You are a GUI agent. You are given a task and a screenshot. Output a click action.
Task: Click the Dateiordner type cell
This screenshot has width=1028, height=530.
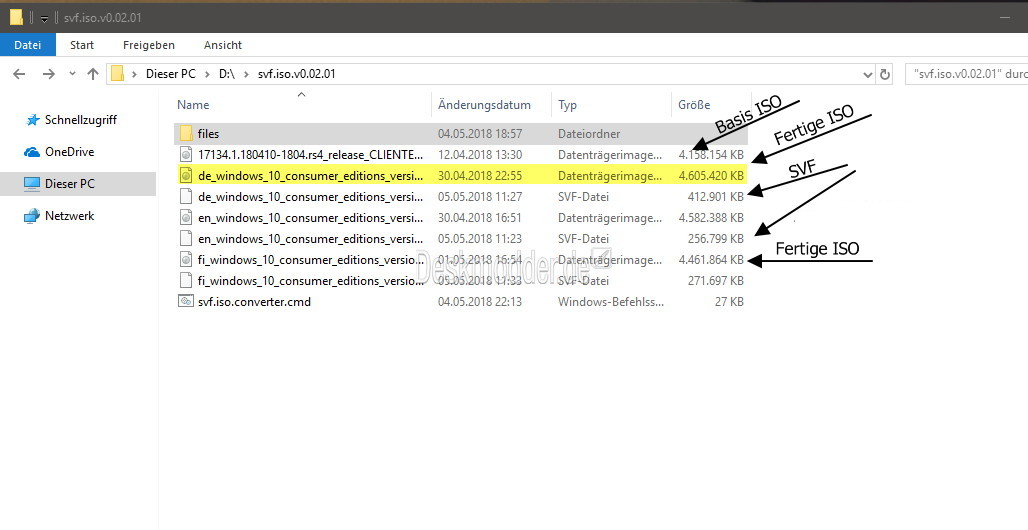[x=589, y=134]
